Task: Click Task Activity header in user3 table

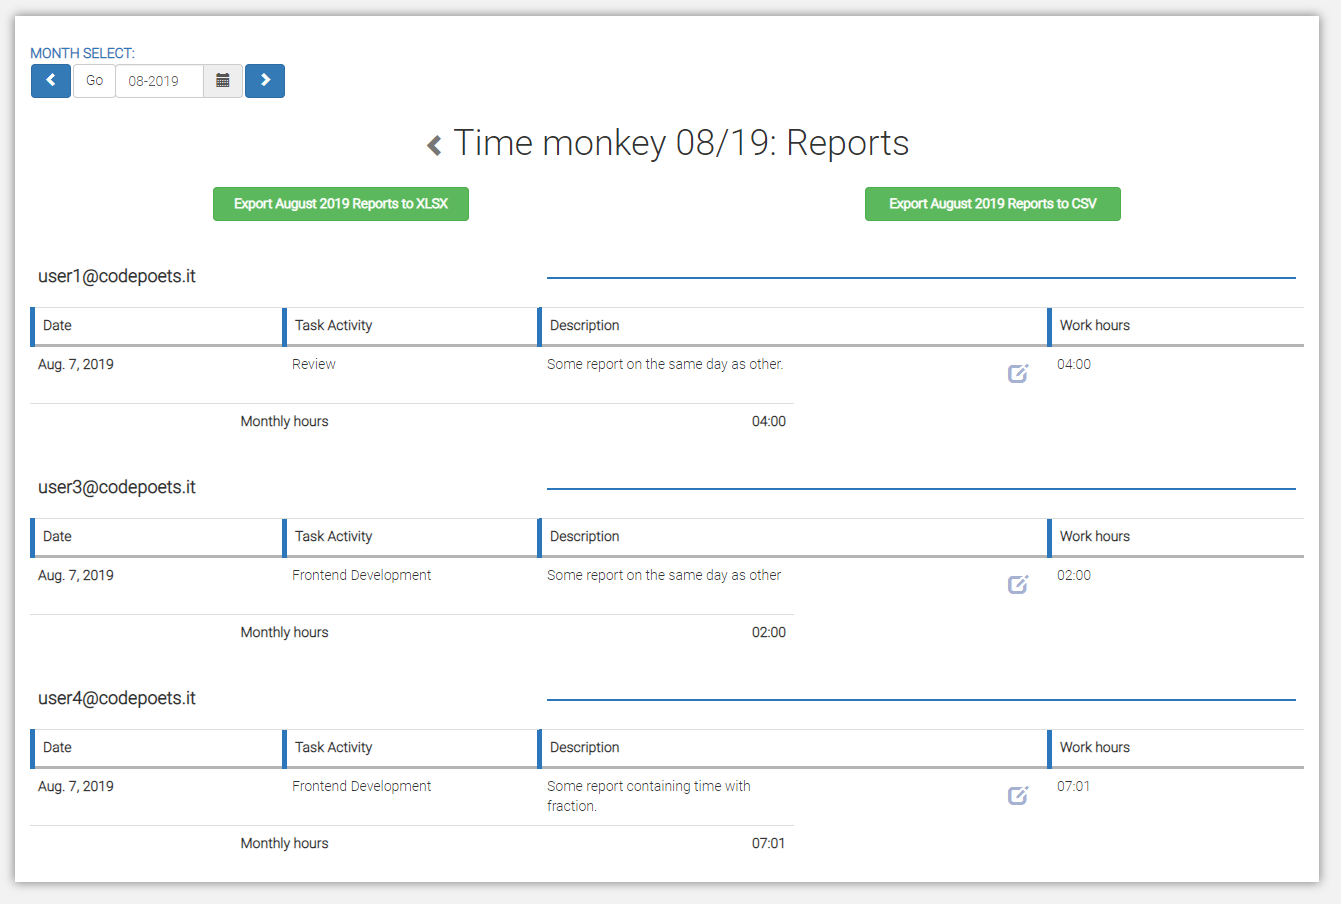Action: pyautogui.click(x=411, y=537)
